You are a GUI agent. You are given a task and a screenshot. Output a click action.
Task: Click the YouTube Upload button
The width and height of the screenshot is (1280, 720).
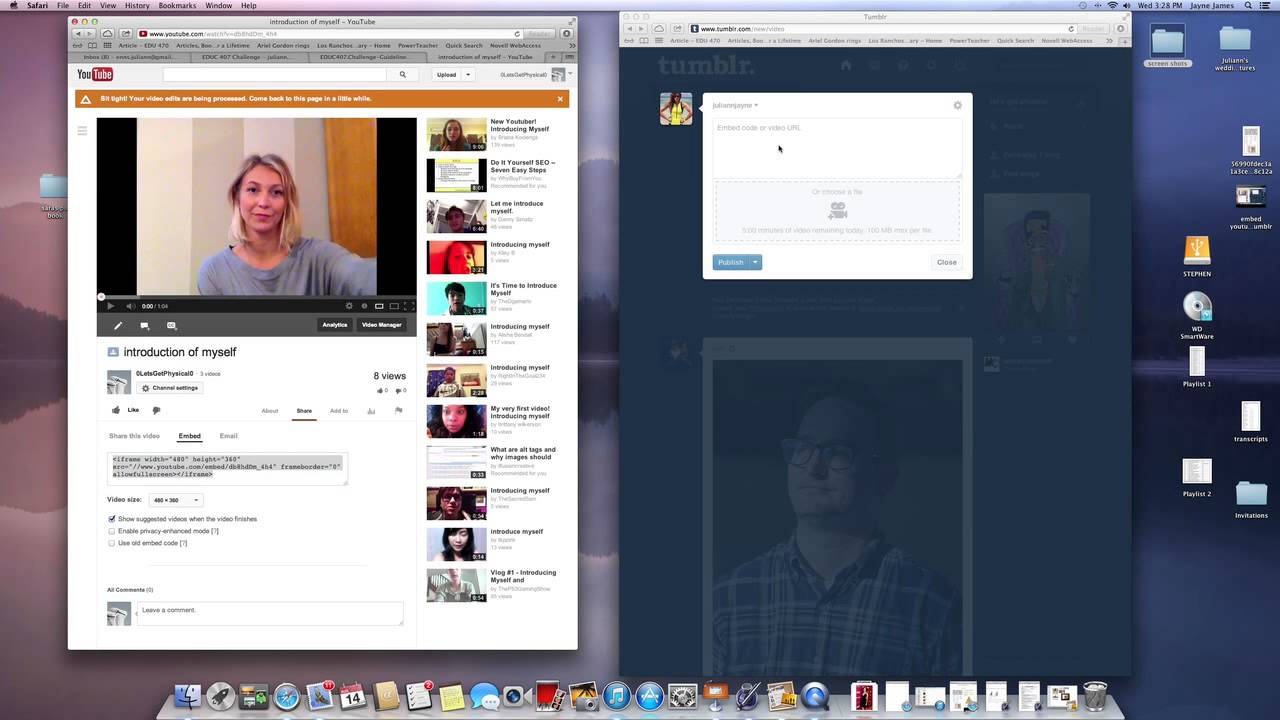pos(447,75)
